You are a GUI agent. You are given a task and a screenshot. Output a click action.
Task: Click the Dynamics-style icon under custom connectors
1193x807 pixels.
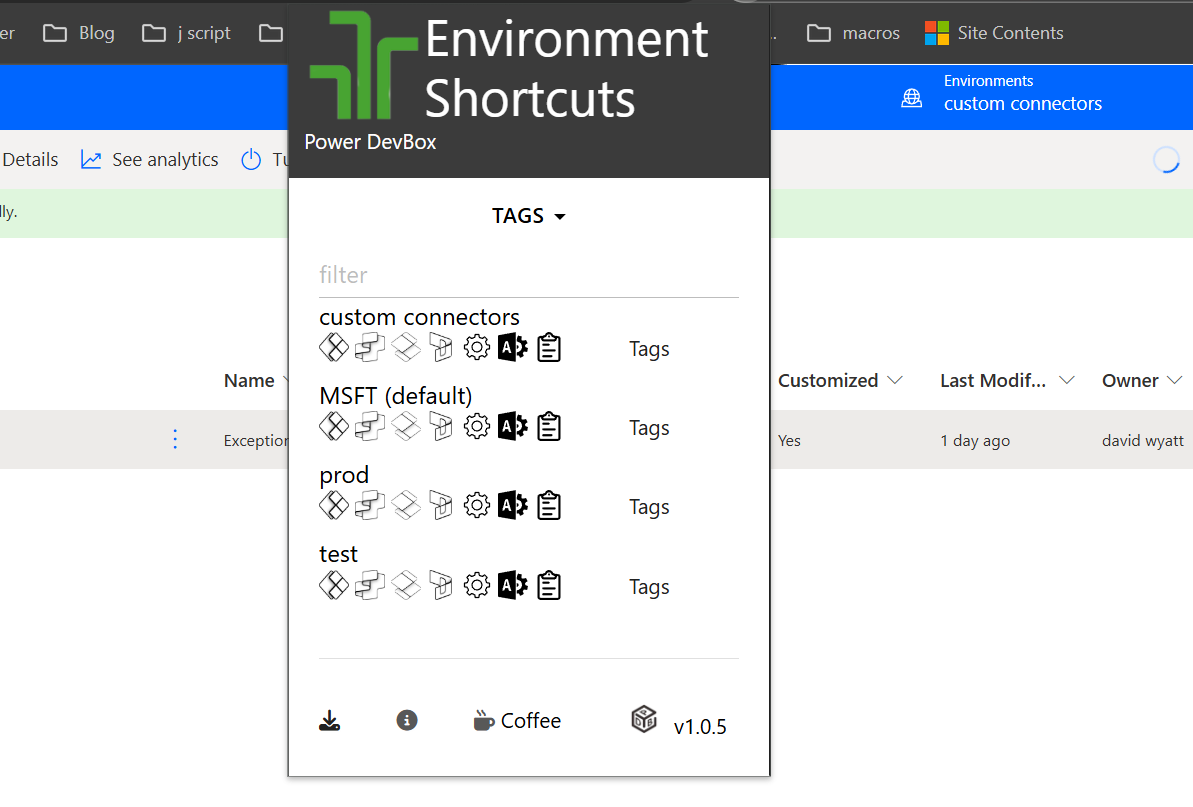(x=441, y=348)
